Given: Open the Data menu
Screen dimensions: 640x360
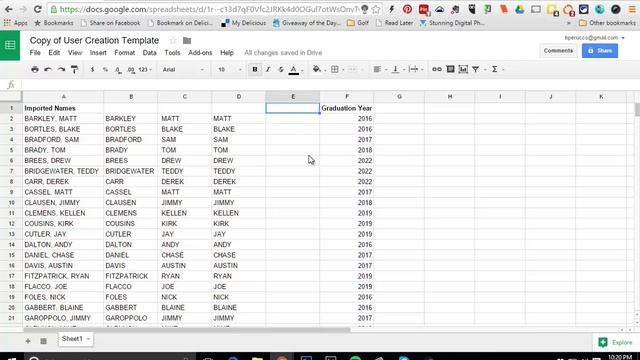Looking at the screenshot, I should pos(149,53).
